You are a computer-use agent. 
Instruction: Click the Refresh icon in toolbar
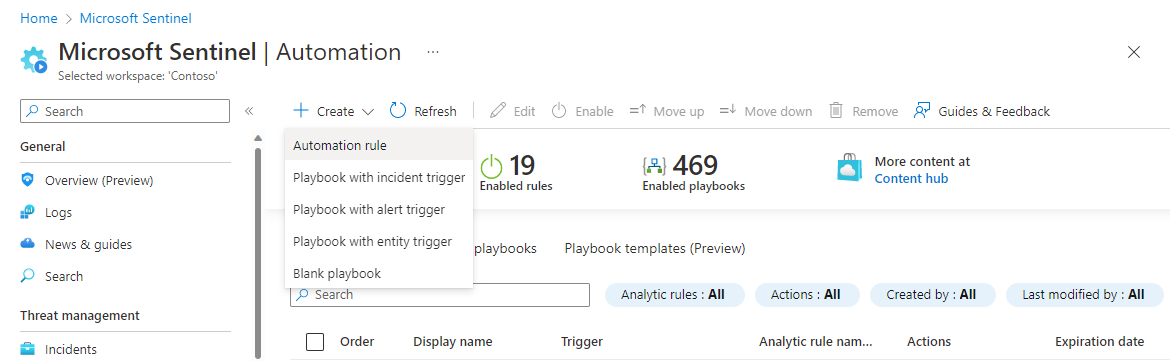click(x=398, y=111)
